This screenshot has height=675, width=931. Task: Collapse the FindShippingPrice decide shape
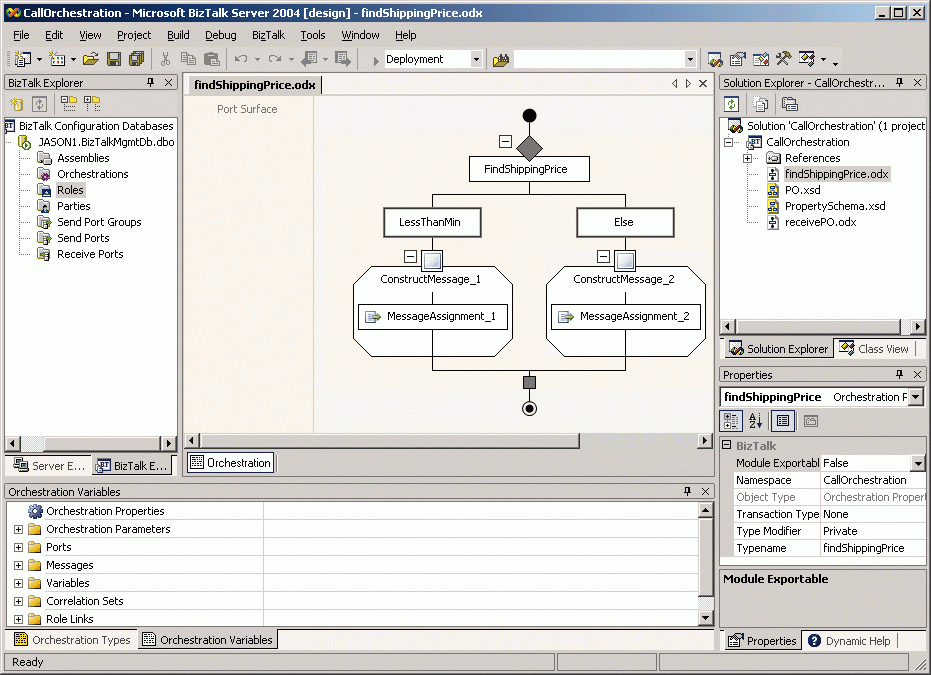pos(505,142)
